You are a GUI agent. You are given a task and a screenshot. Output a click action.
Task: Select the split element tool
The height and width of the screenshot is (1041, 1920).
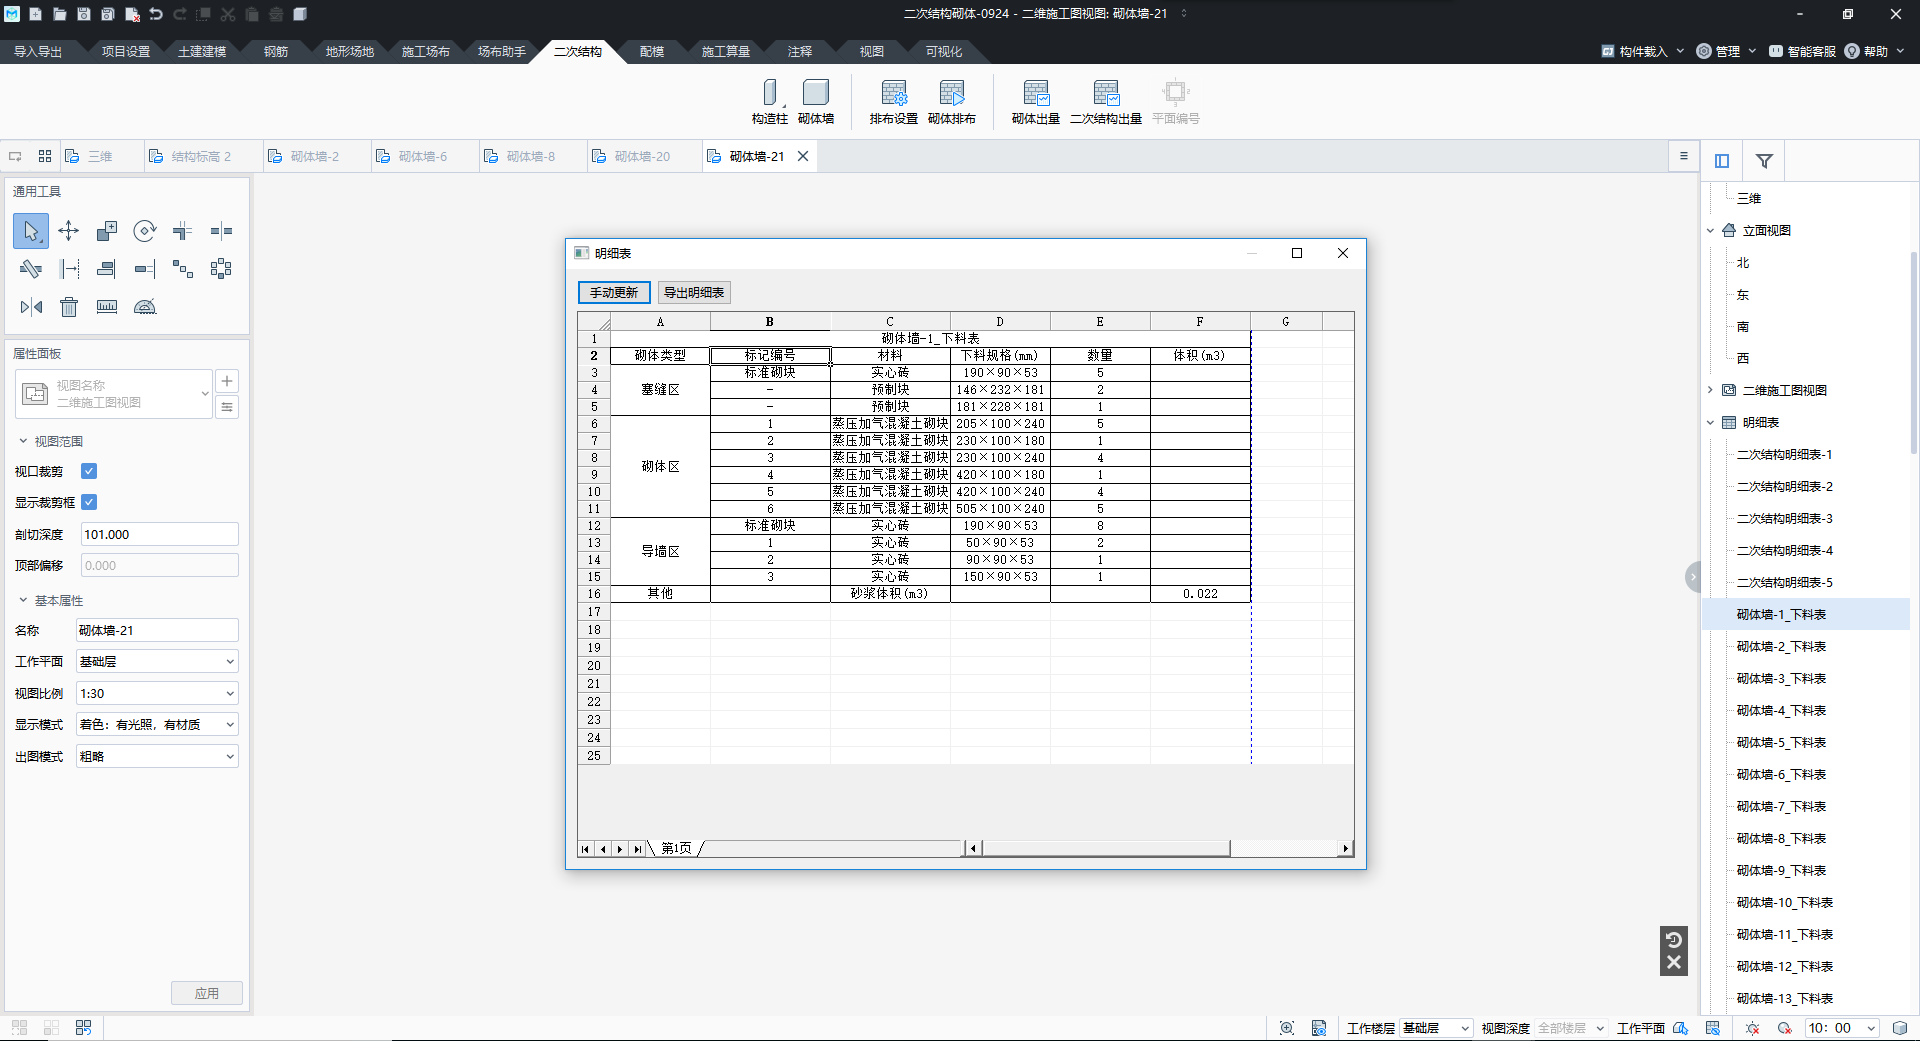[221, 231]
